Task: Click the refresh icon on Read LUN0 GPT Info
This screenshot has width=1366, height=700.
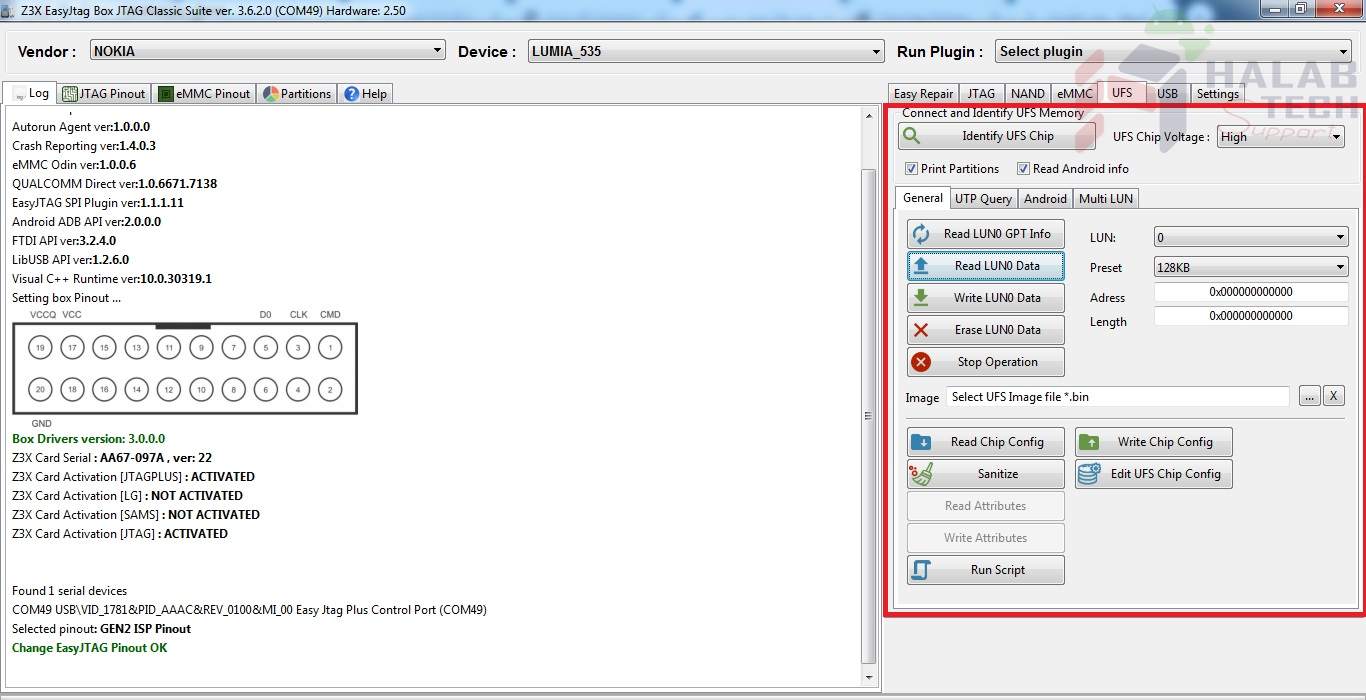Action: pyautogui.click(x=921, y=234)
